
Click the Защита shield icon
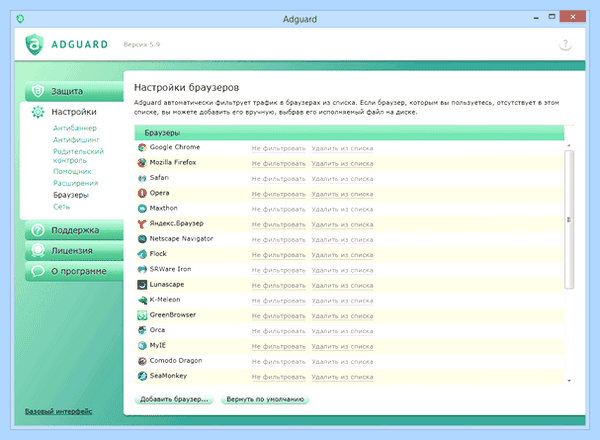[38, 91]
